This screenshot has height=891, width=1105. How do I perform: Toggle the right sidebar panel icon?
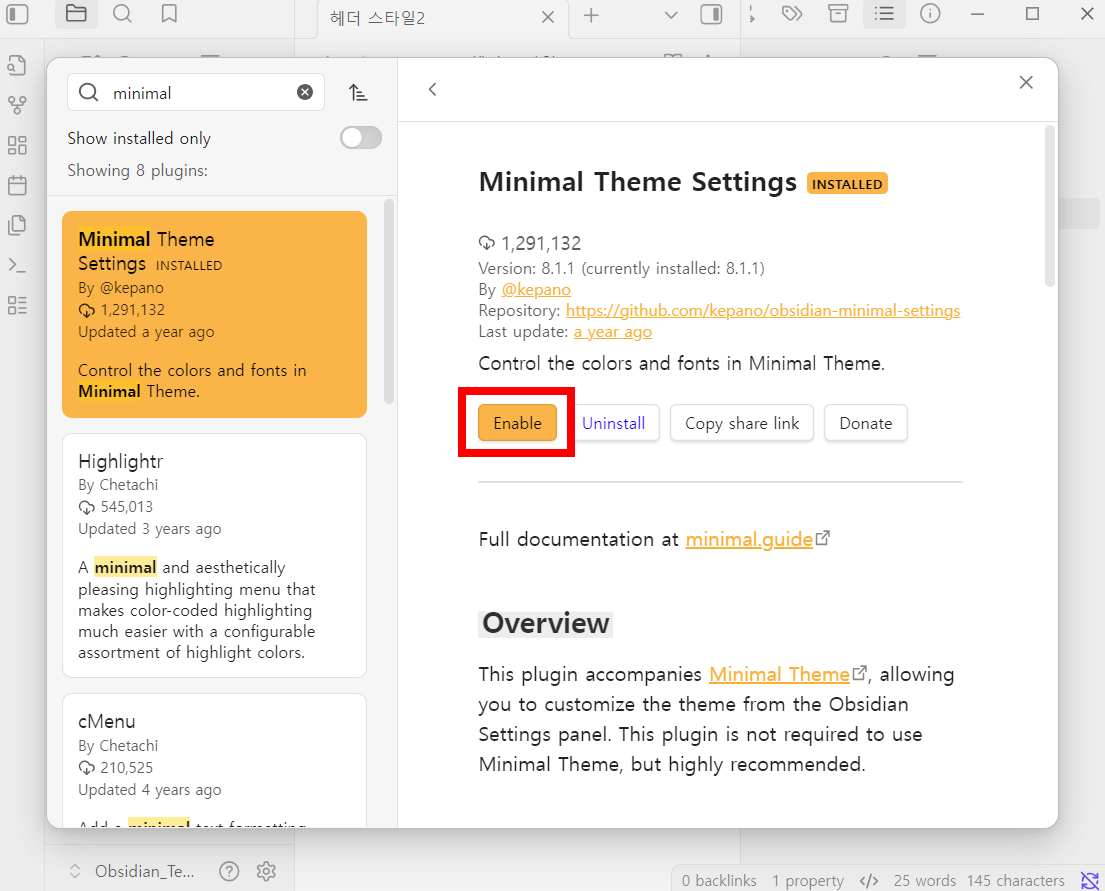[711, 14]
